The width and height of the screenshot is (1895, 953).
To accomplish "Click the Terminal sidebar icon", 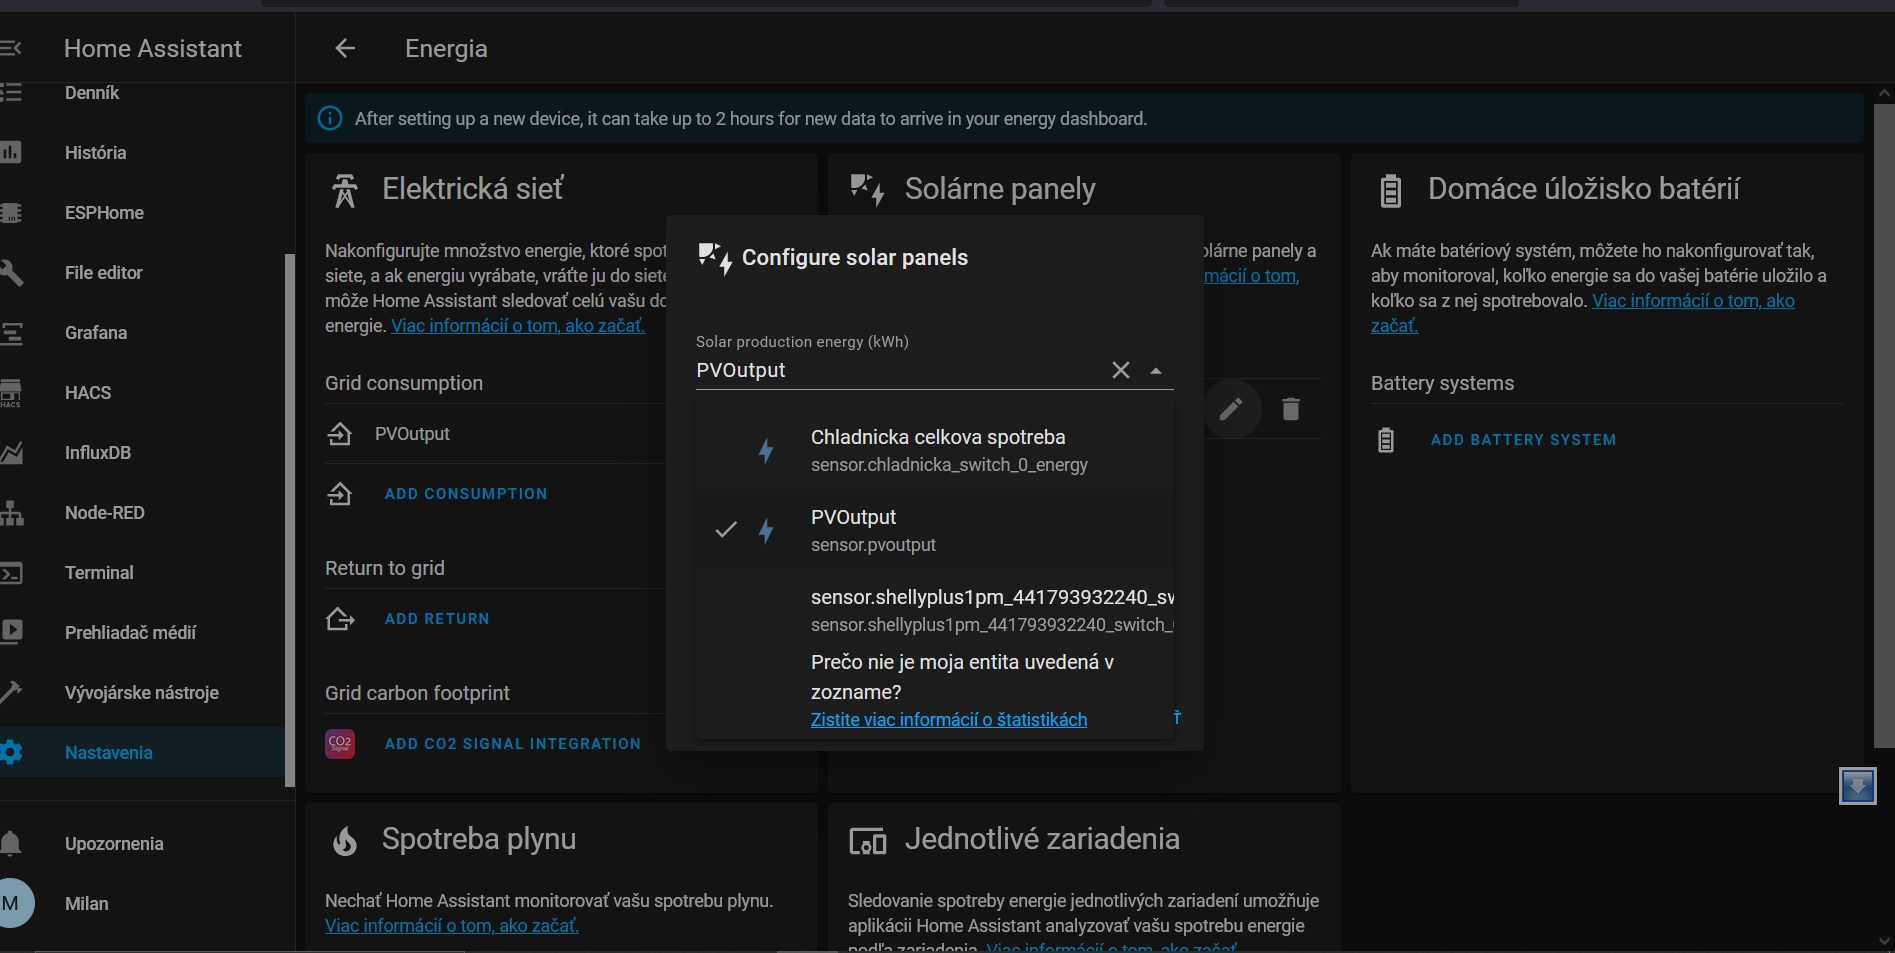I will tap(11, 573).
